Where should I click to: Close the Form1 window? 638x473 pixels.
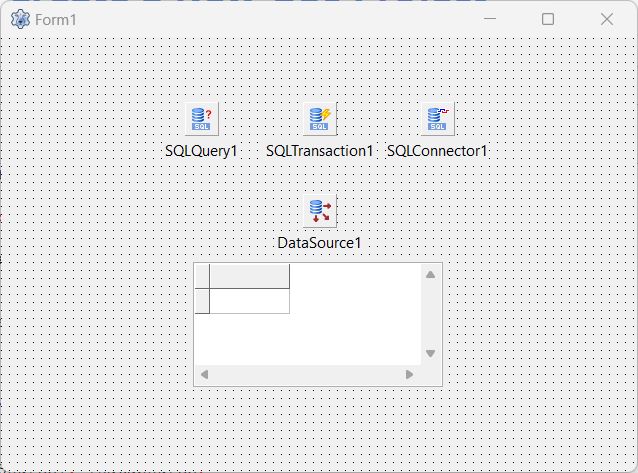click(606, 19)
